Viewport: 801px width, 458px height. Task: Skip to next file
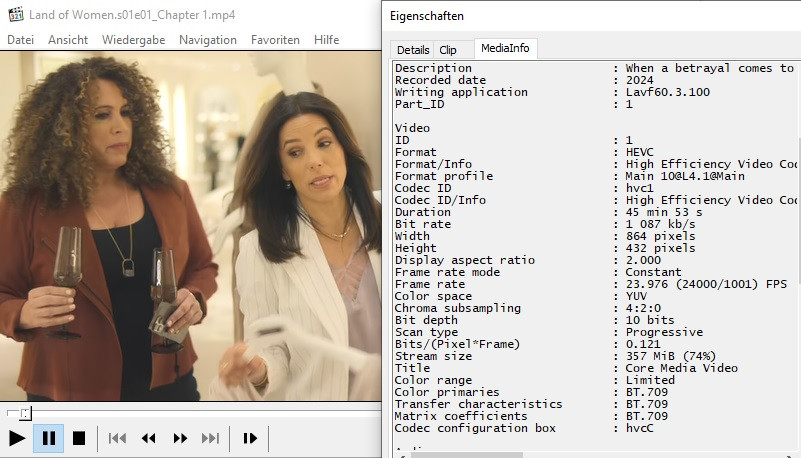pos(210,438)
